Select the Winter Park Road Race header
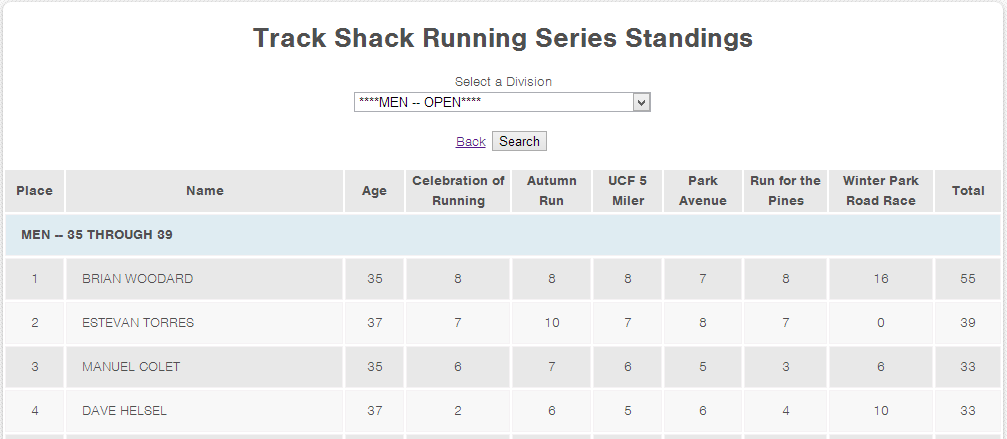Screen dimensions: 1007x439 coord(880,191)
